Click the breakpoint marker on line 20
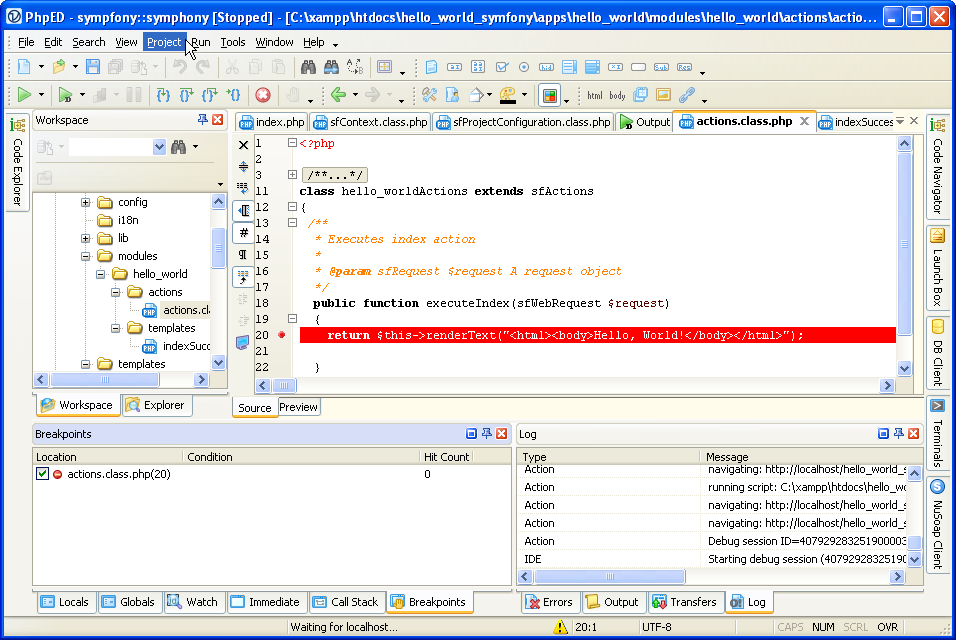956x640 pixels. pyautogui.click(x=283, y=335)
